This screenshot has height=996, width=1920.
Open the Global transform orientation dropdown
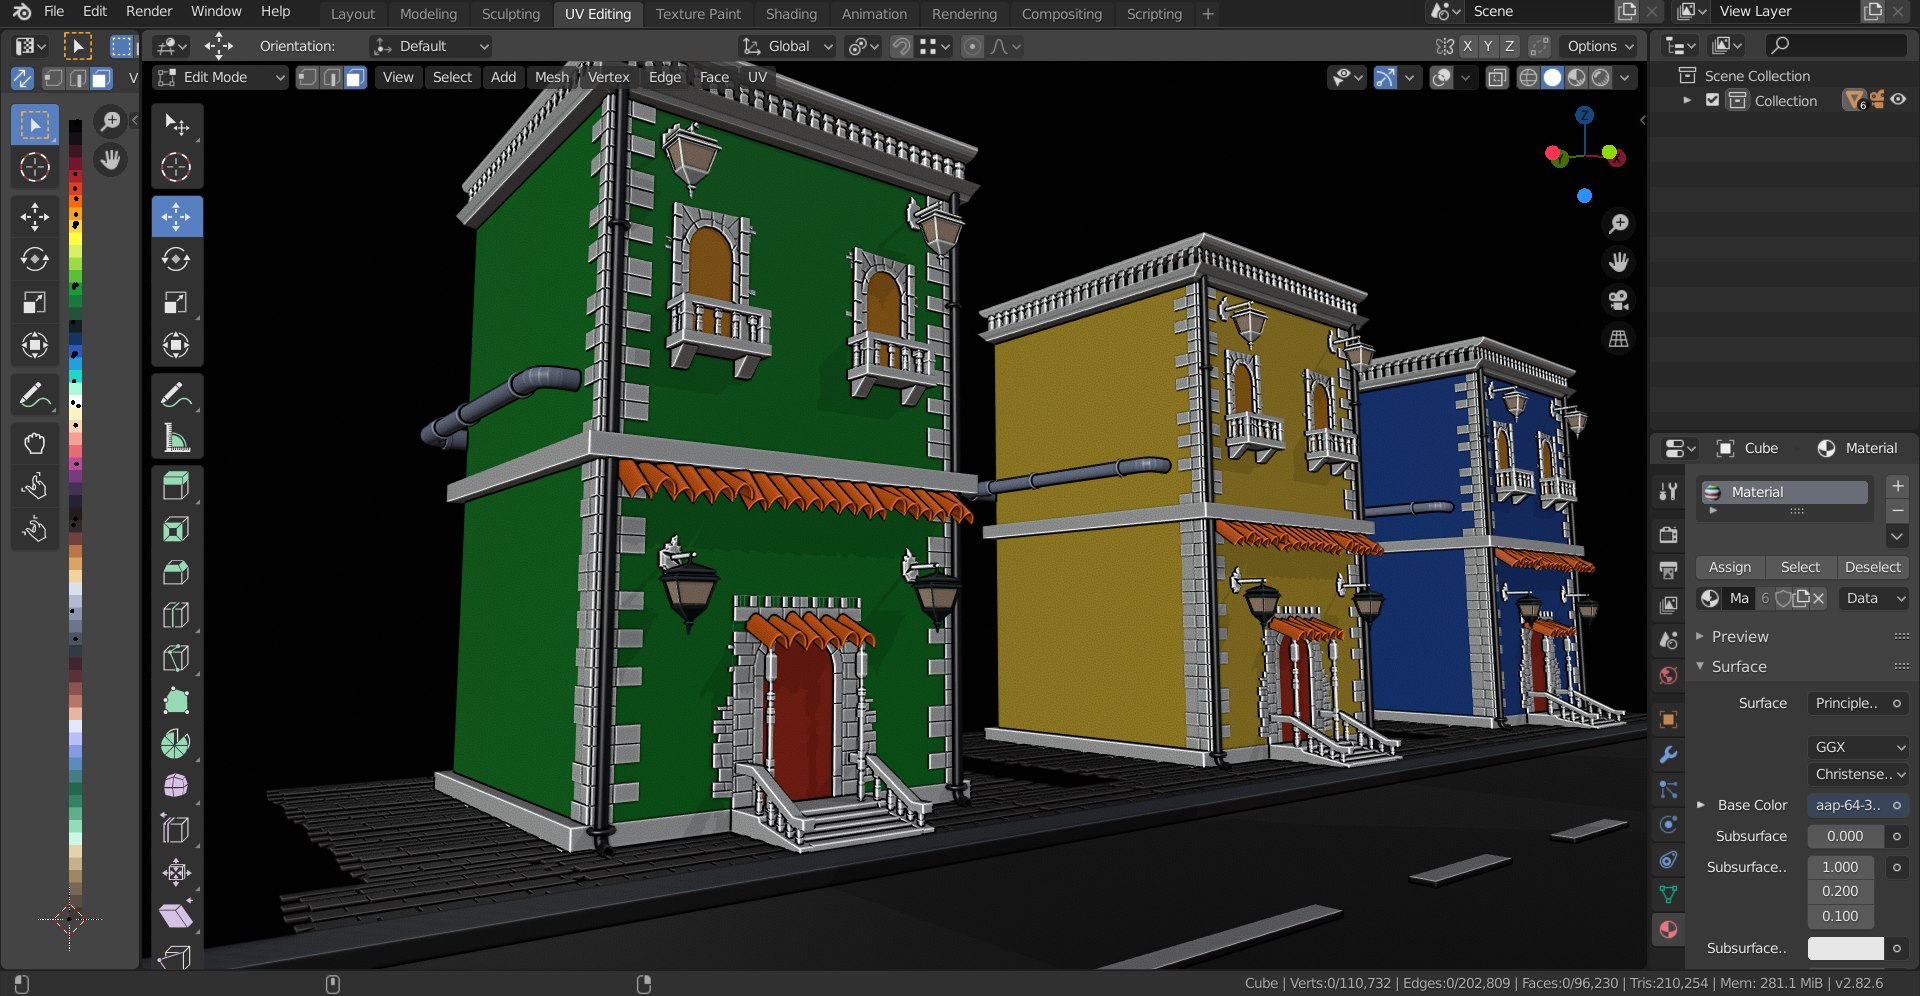(788, 46)
